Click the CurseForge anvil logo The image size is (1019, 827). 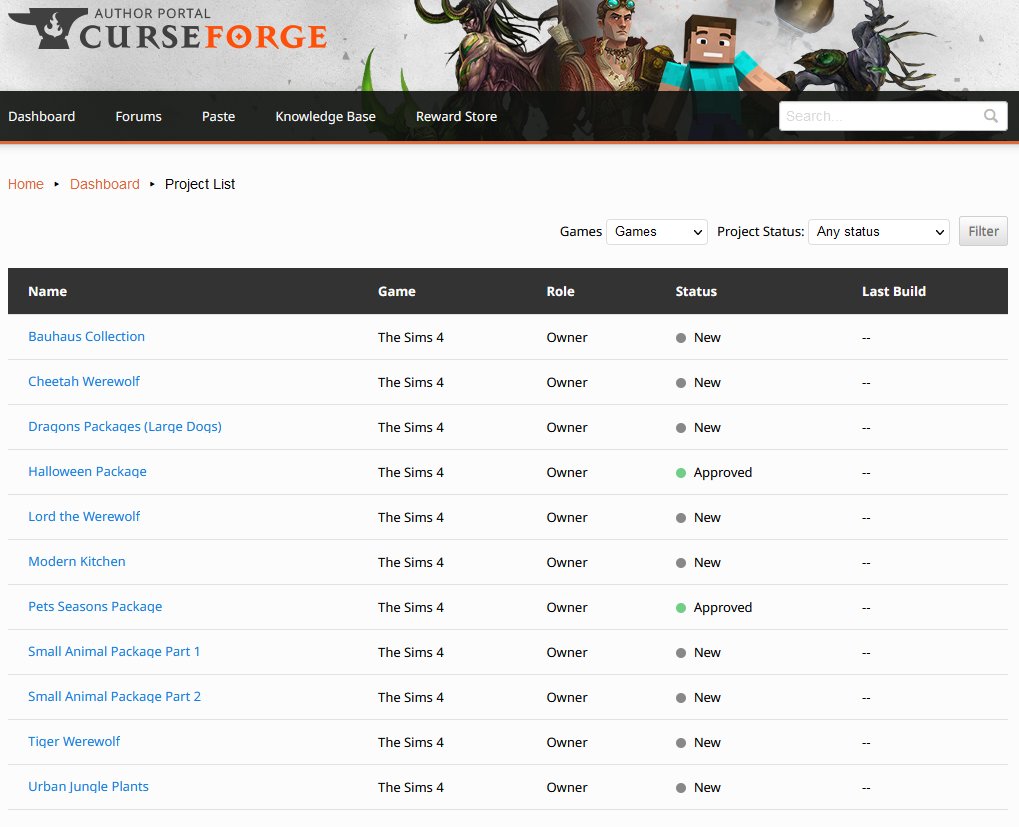[x=48, y=28]
